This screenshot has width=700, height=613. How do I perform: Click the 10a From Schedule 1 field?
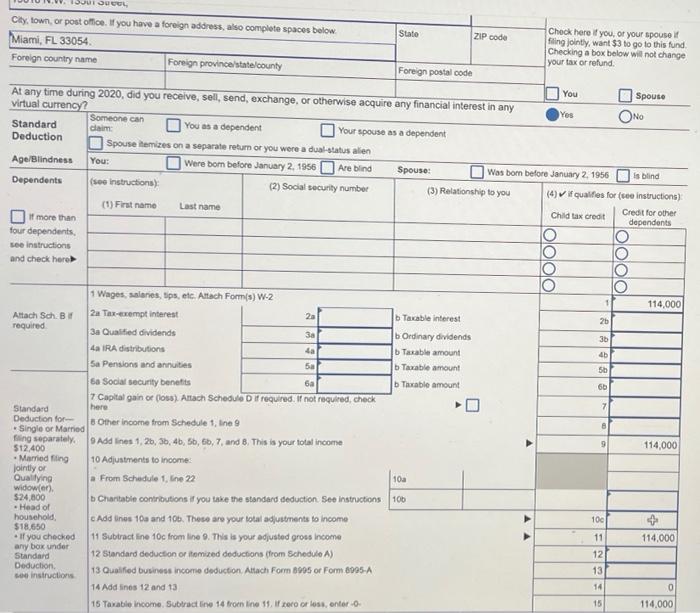click(x=499, y=480)
